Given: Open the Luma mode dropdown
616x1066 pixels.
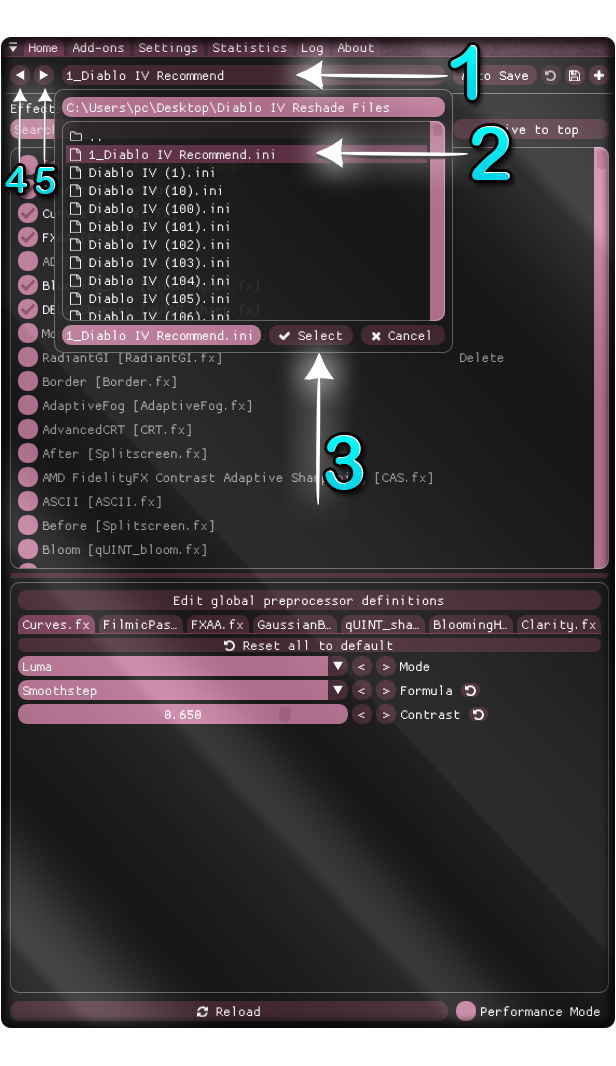Looking at the screenshot, I should pyautogui.click(x=183, y=667).
